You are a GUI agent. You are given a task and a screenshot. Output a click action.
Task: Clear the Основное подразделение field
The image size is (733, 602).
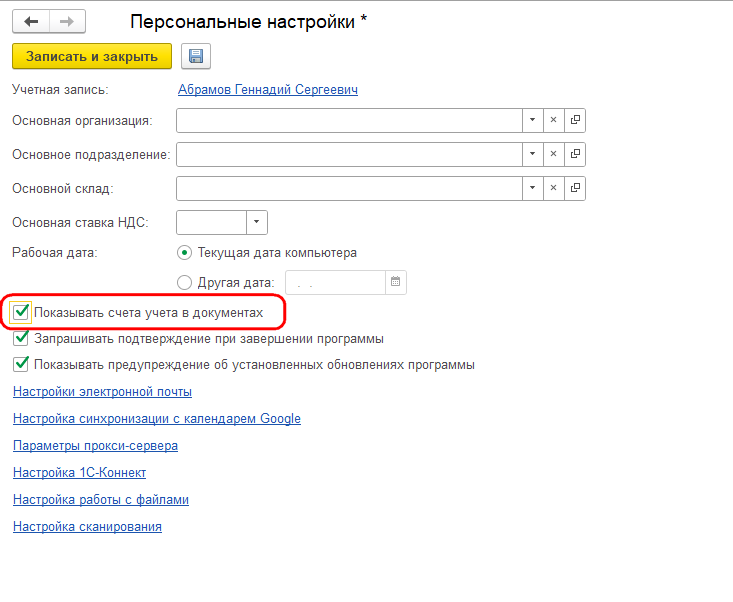553,154
